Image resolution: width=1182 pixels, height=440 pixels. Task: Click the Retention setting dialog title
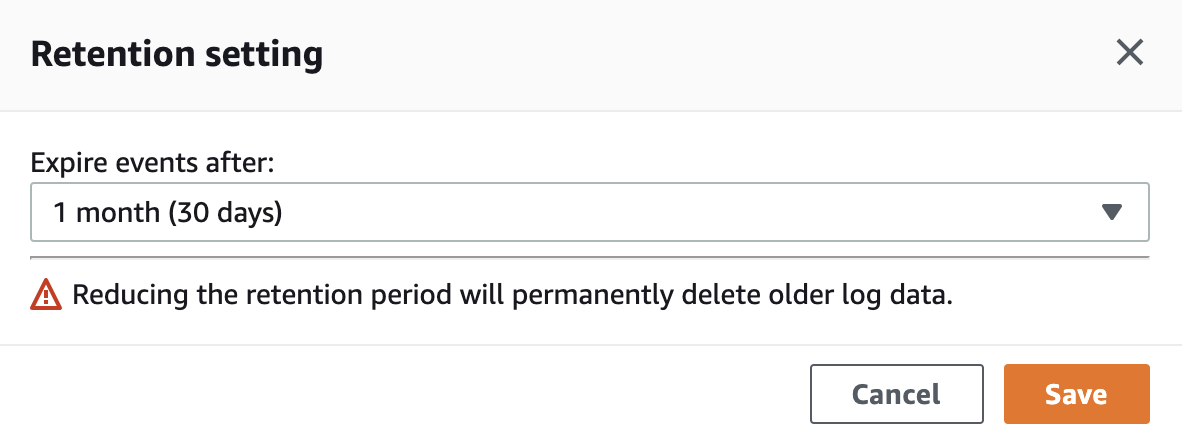point(177,54)
